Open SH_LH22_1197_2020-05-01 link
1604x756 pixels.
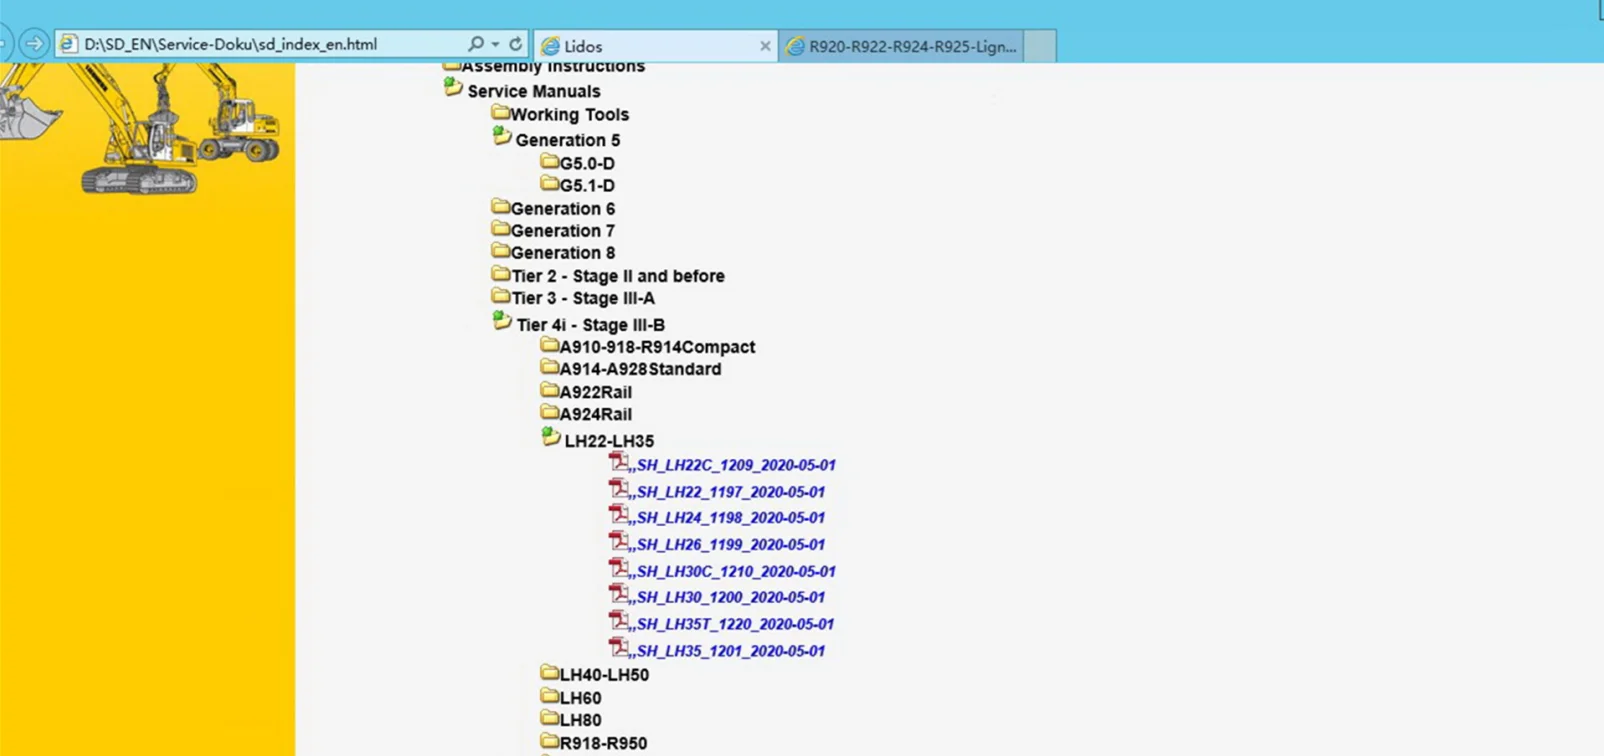click(730, 492)
